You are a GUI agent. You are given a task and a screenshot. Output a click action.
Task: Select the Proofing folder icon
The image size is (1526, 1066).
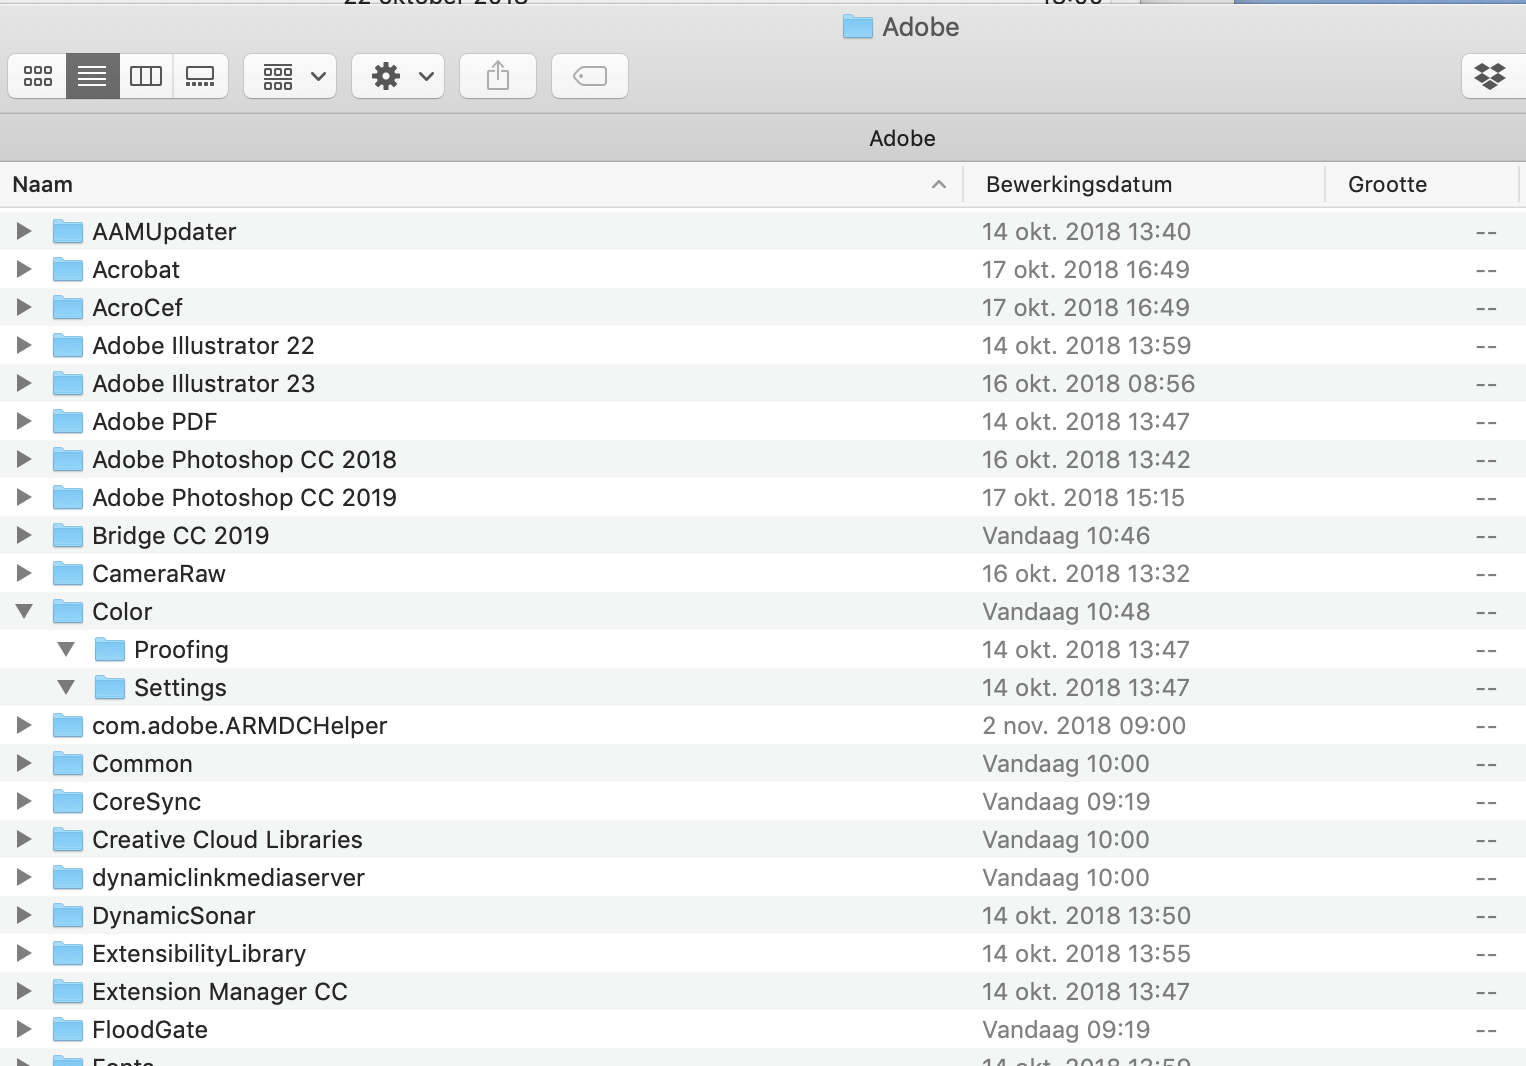coord(110,649)
